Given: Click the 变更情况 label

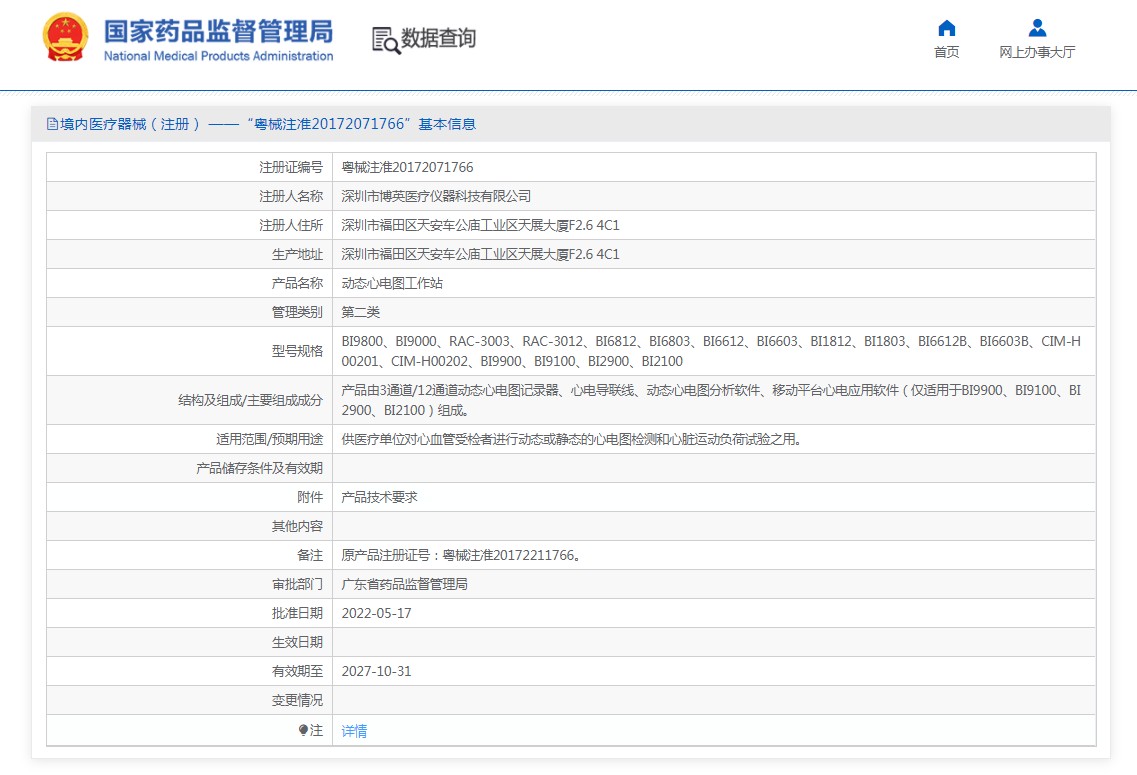Looking at the screenshot, I should tap(297, 700).
